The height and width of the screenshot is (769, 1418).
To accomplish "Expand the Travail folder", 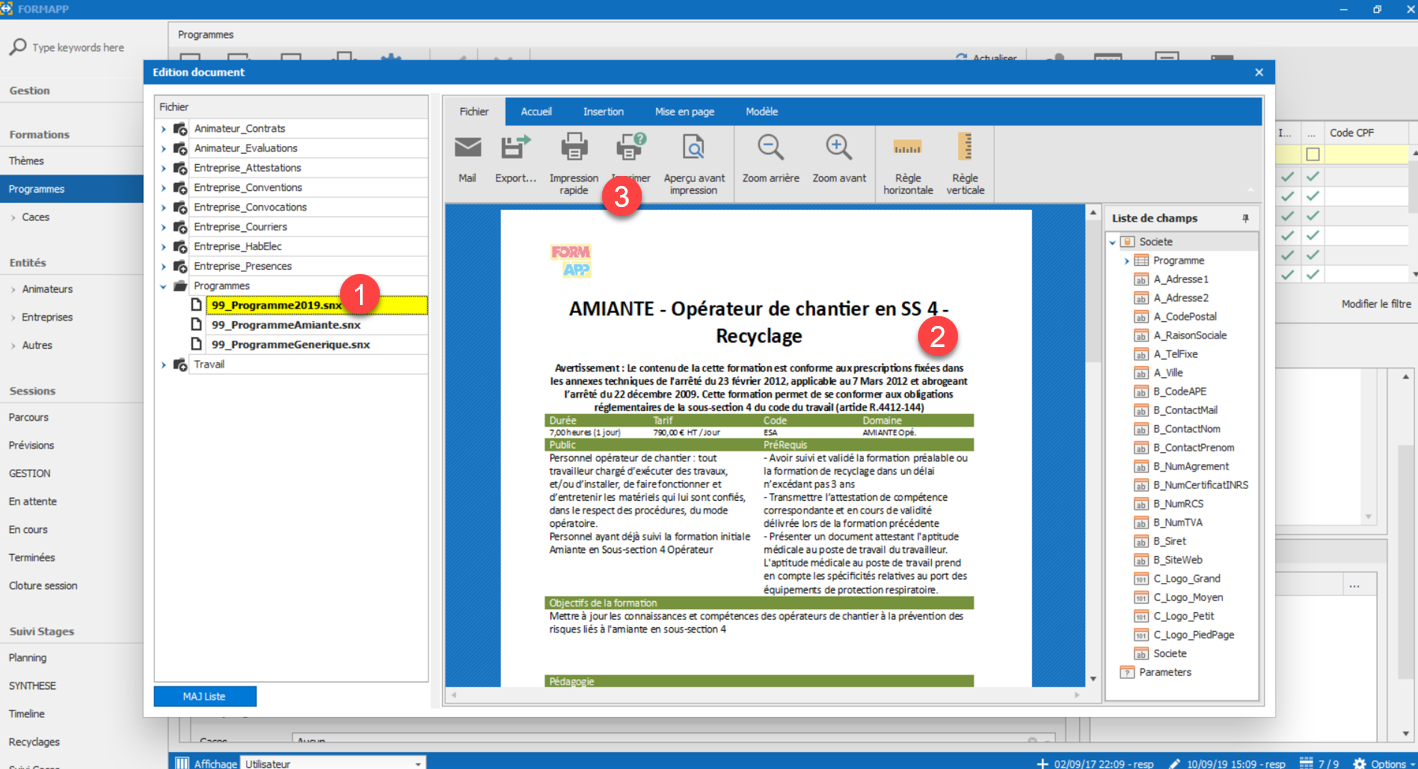I will click(x=164, y=365).
